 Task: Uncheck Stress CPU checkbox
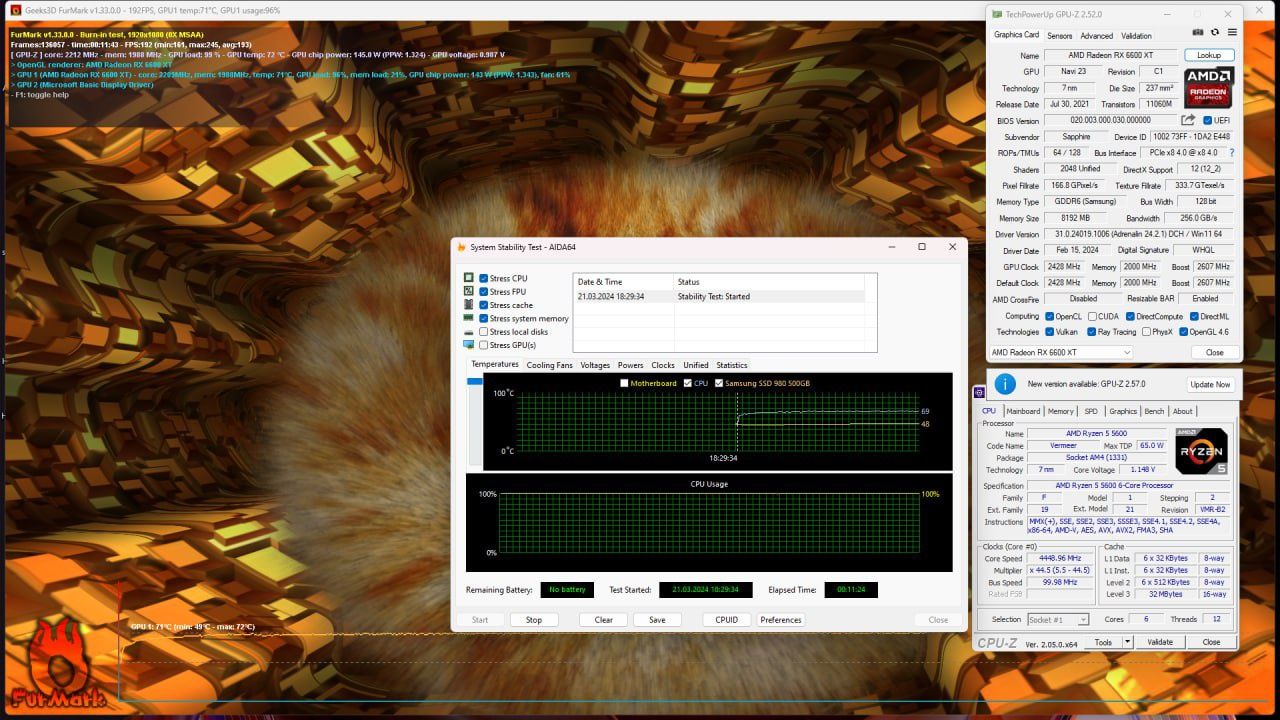click(x=484, y=278)
